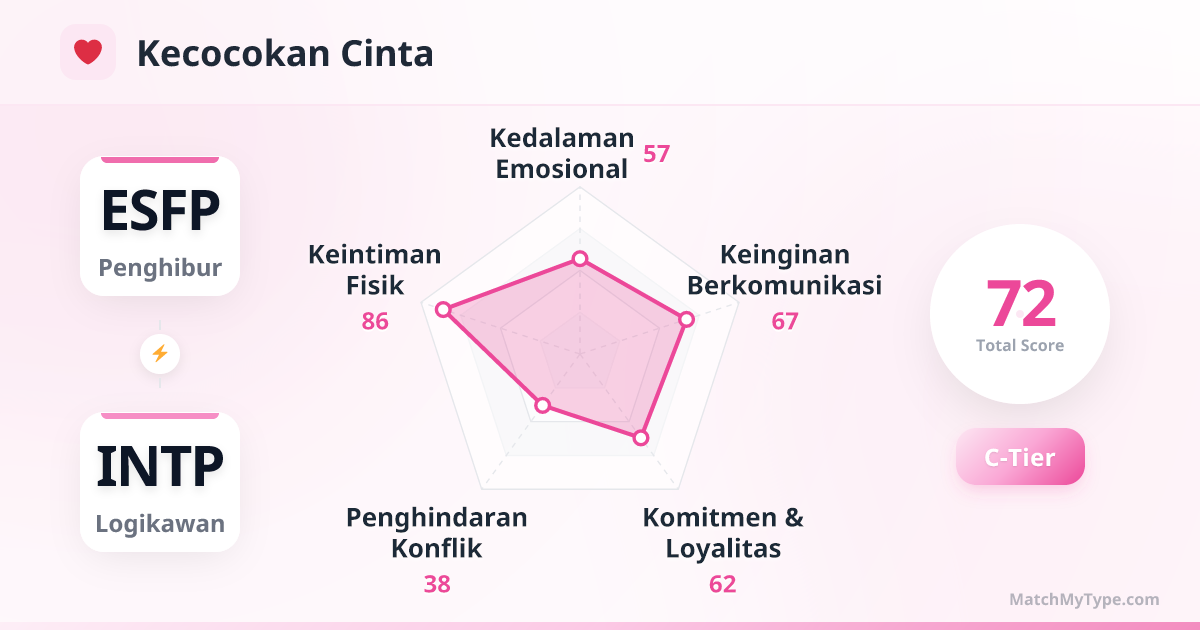This screenshot has height=630, width=1200.
Task: Select the Penghindaran Konflik label
Action: coord(437,533)
